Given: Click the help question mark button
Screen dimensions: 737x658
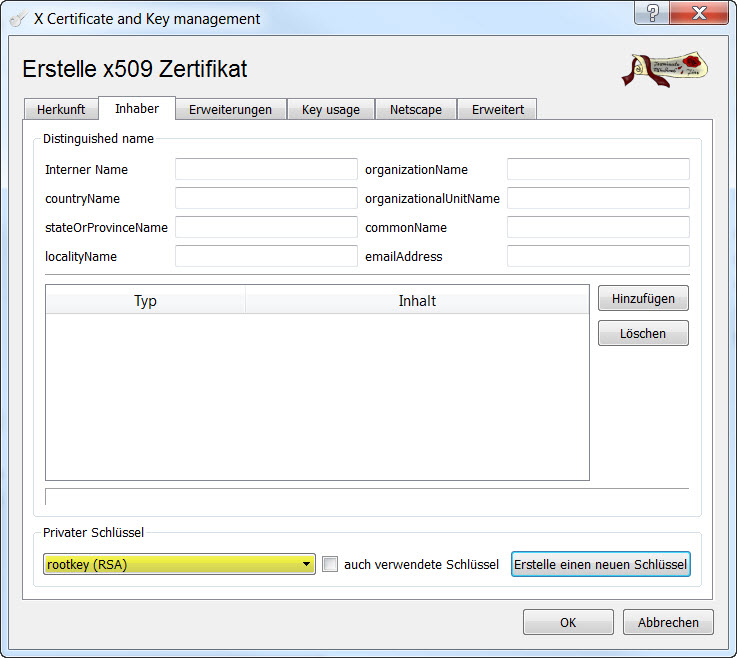Looking at the screenshot, I should tap(652, 14).
